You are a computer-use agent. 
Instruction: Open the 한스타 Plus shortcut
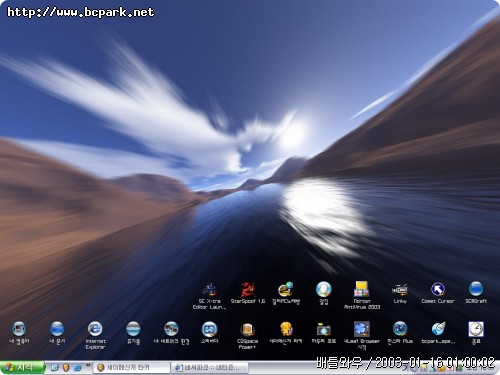400,333
